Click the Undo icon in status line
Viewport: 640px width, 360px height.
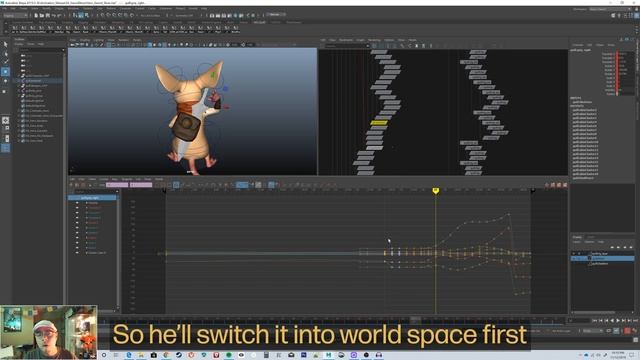(53, 16)
